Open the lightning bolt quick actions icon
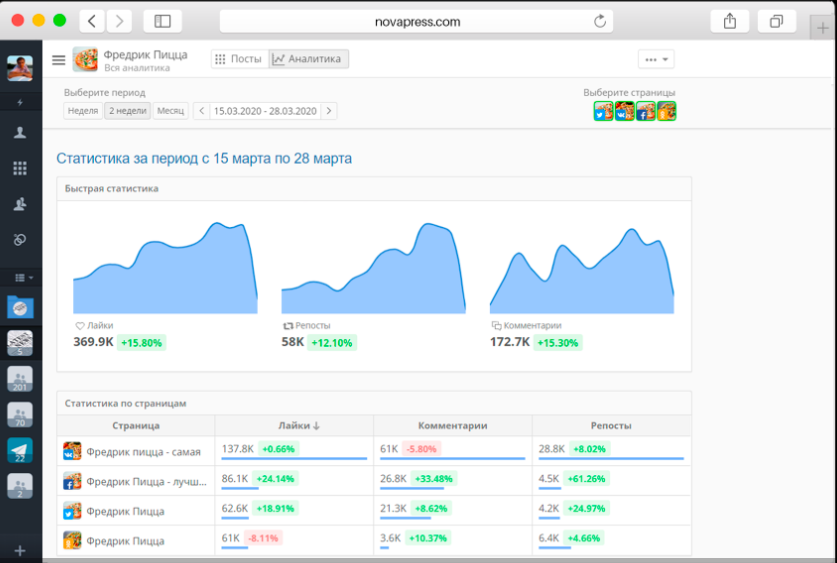837x563 pixels. coord(20,102)
